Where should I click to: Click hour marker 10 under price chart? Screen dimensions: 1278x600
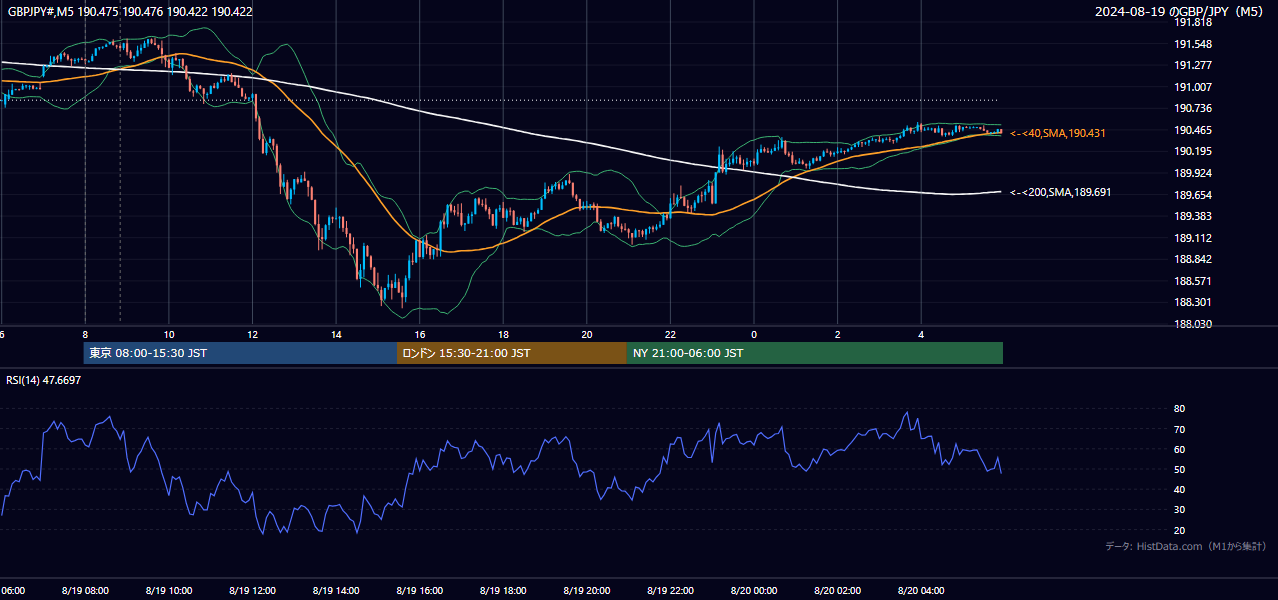click(169, 335)
